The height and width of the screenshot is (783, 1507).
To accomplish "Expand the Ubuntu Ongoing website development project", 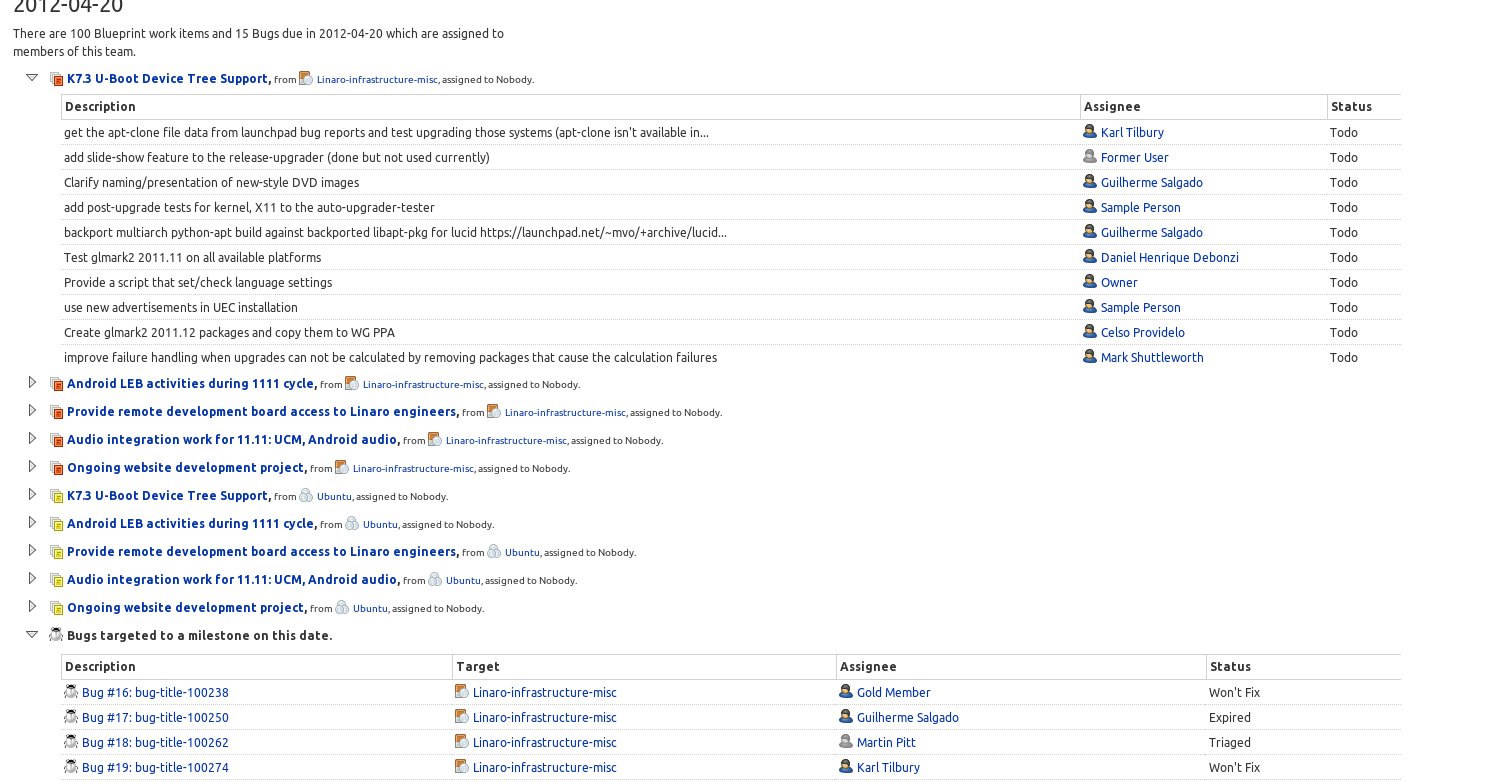I will [x=32, y=607].
